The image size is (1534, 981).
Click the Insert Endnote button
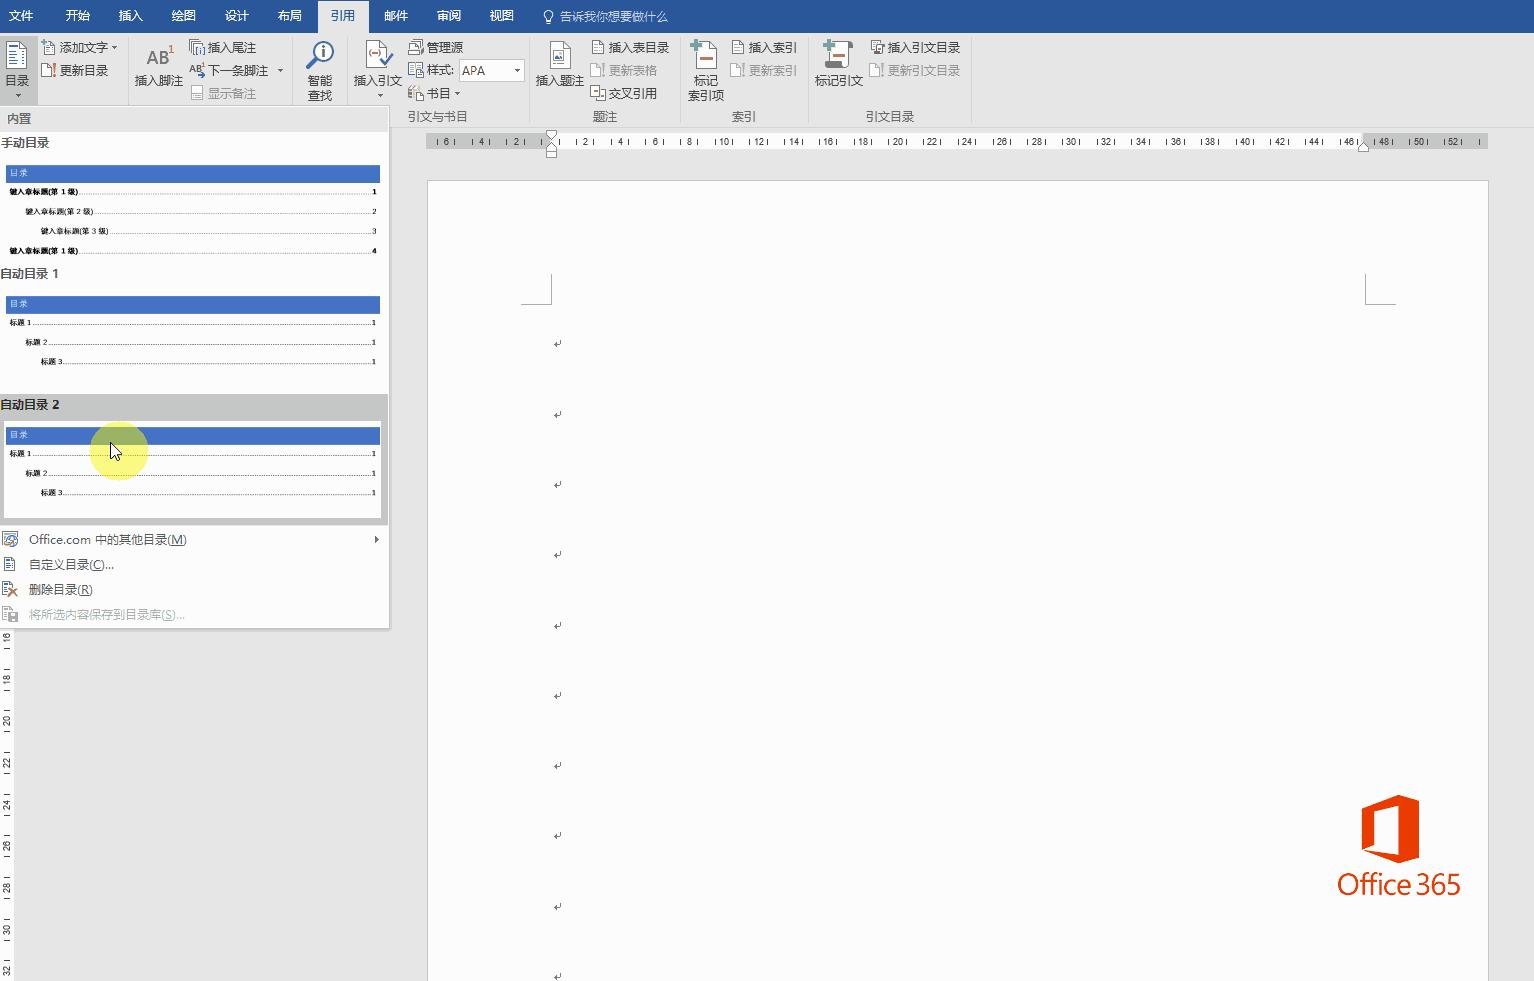tap(223, 47)
